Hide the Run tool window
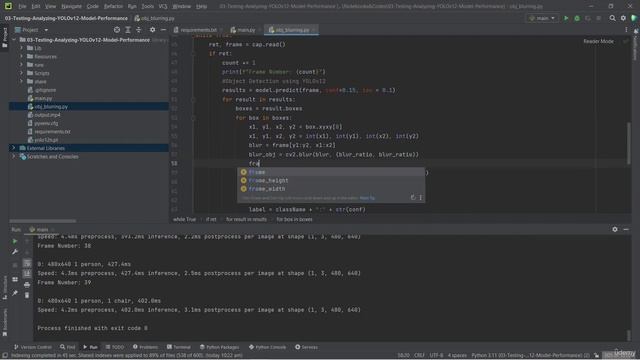Viewport: 640px width, 360px height. (626, 229)
